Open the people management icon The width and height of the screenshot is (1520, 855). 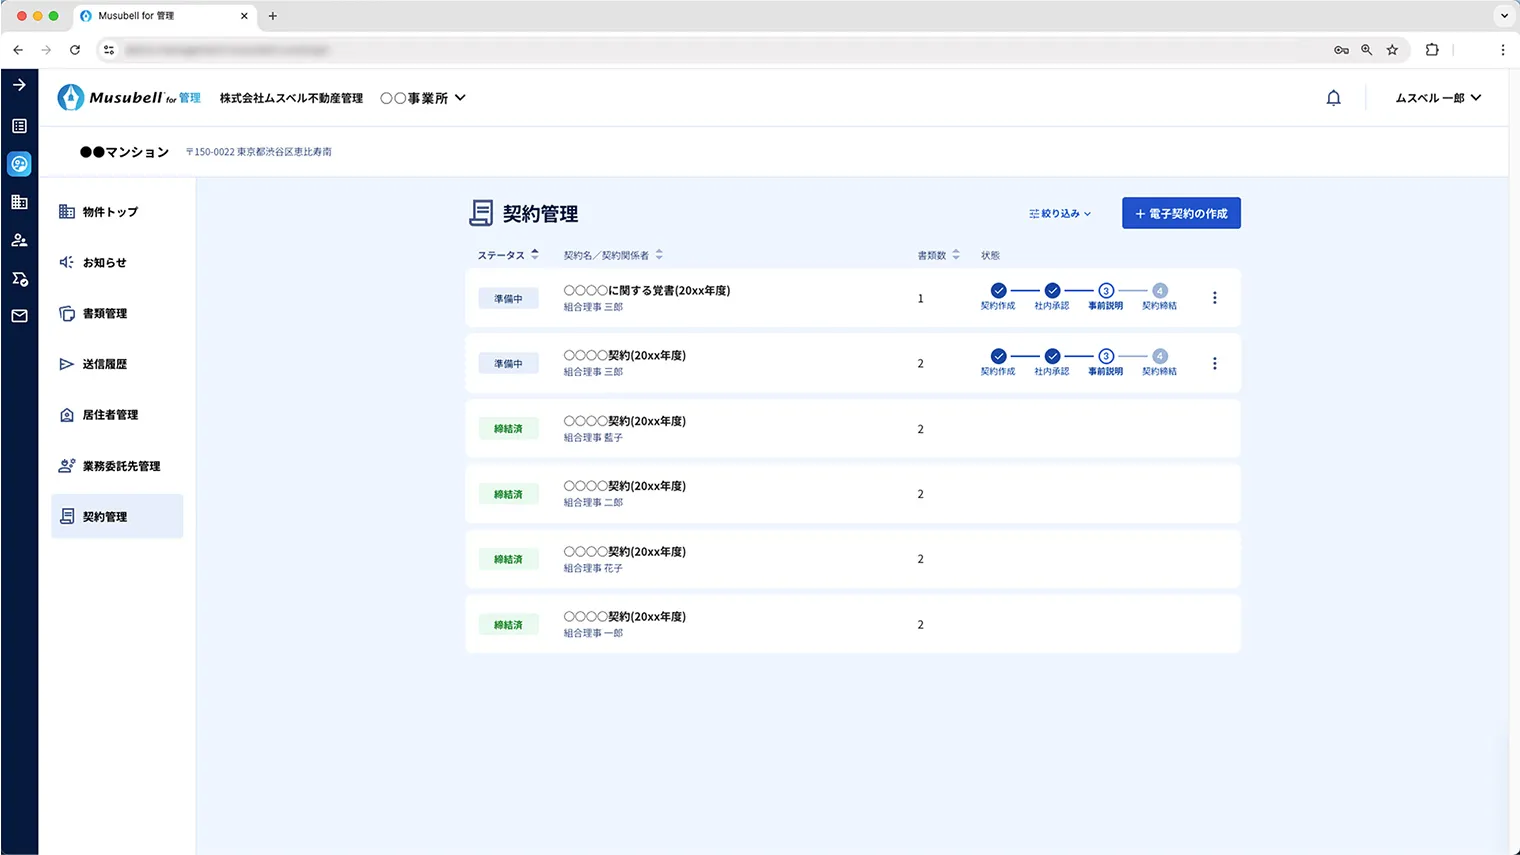(x=18, y=239)
